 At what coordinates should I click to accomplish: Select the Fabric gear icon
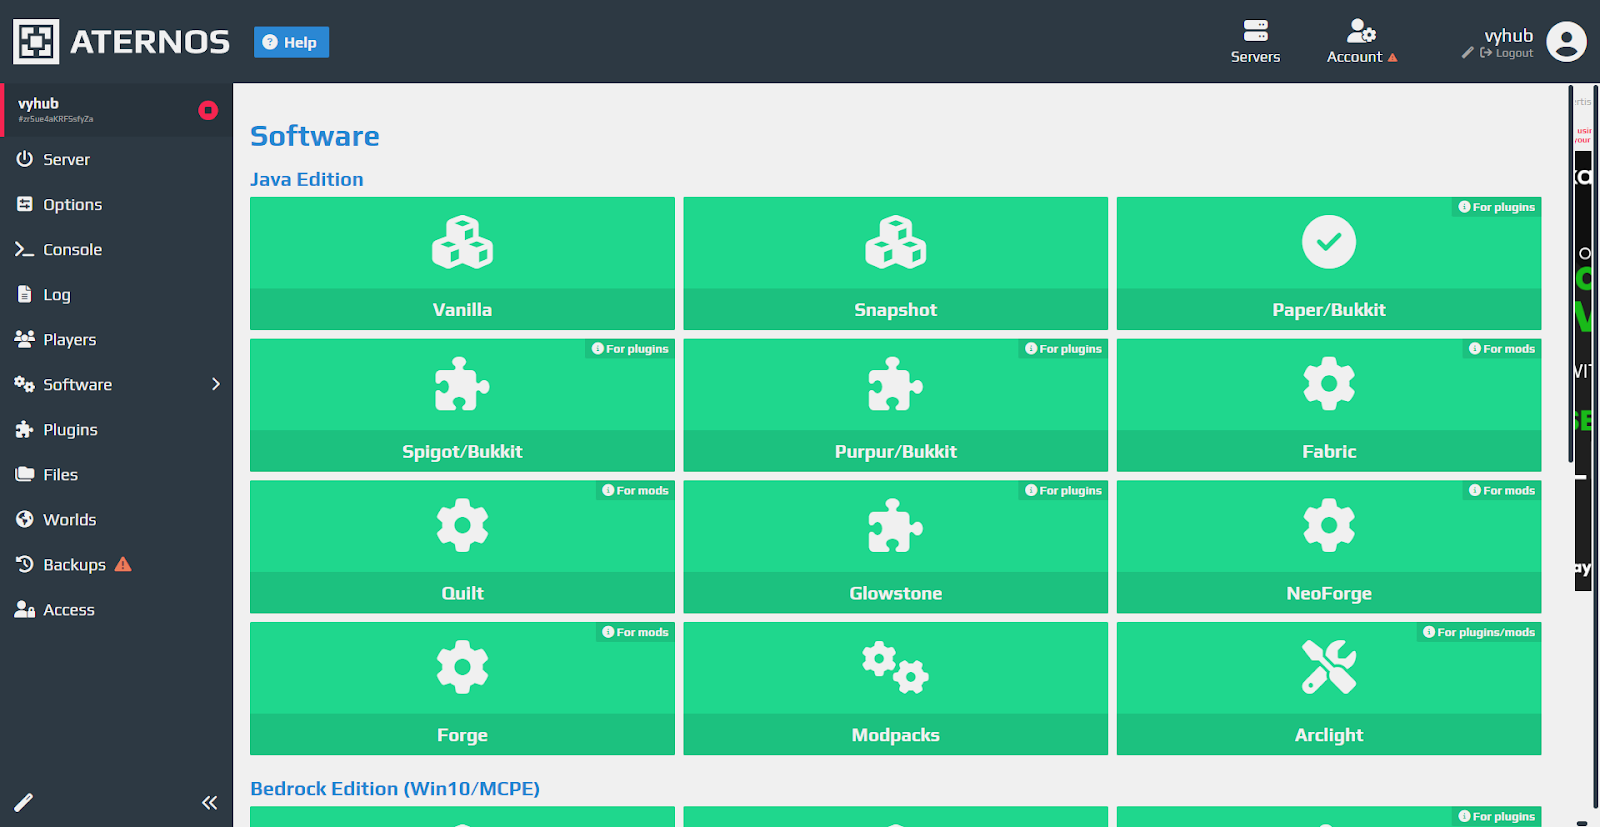coord(1329,384)
